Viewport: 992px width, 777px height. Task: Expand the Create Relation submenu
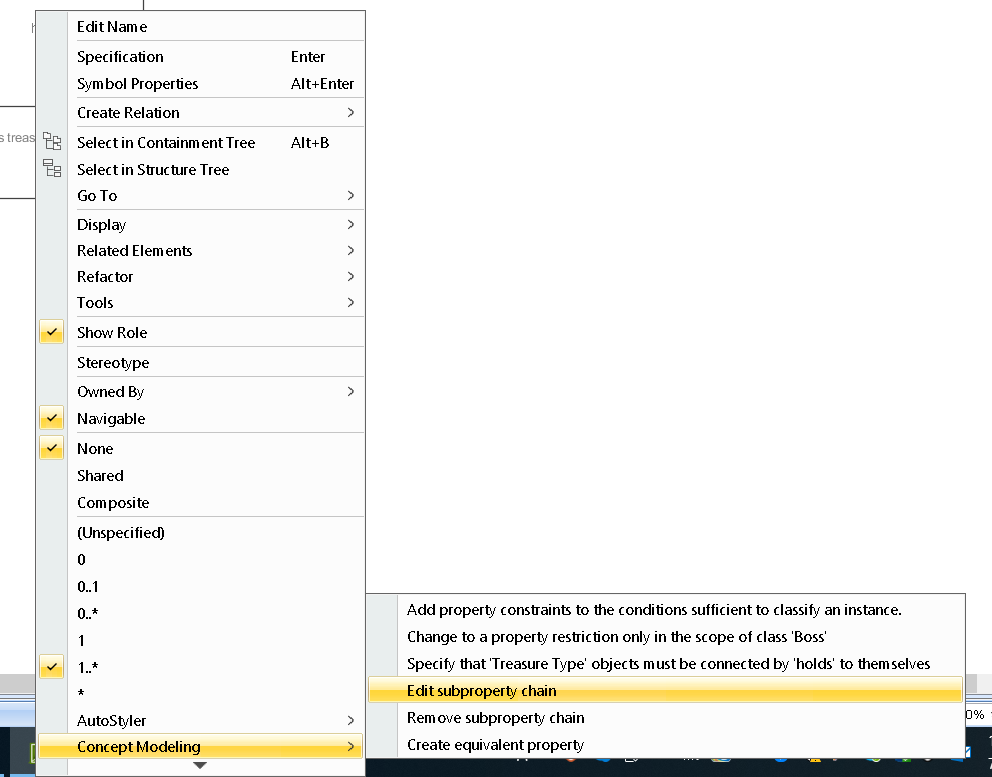(201, 113)
